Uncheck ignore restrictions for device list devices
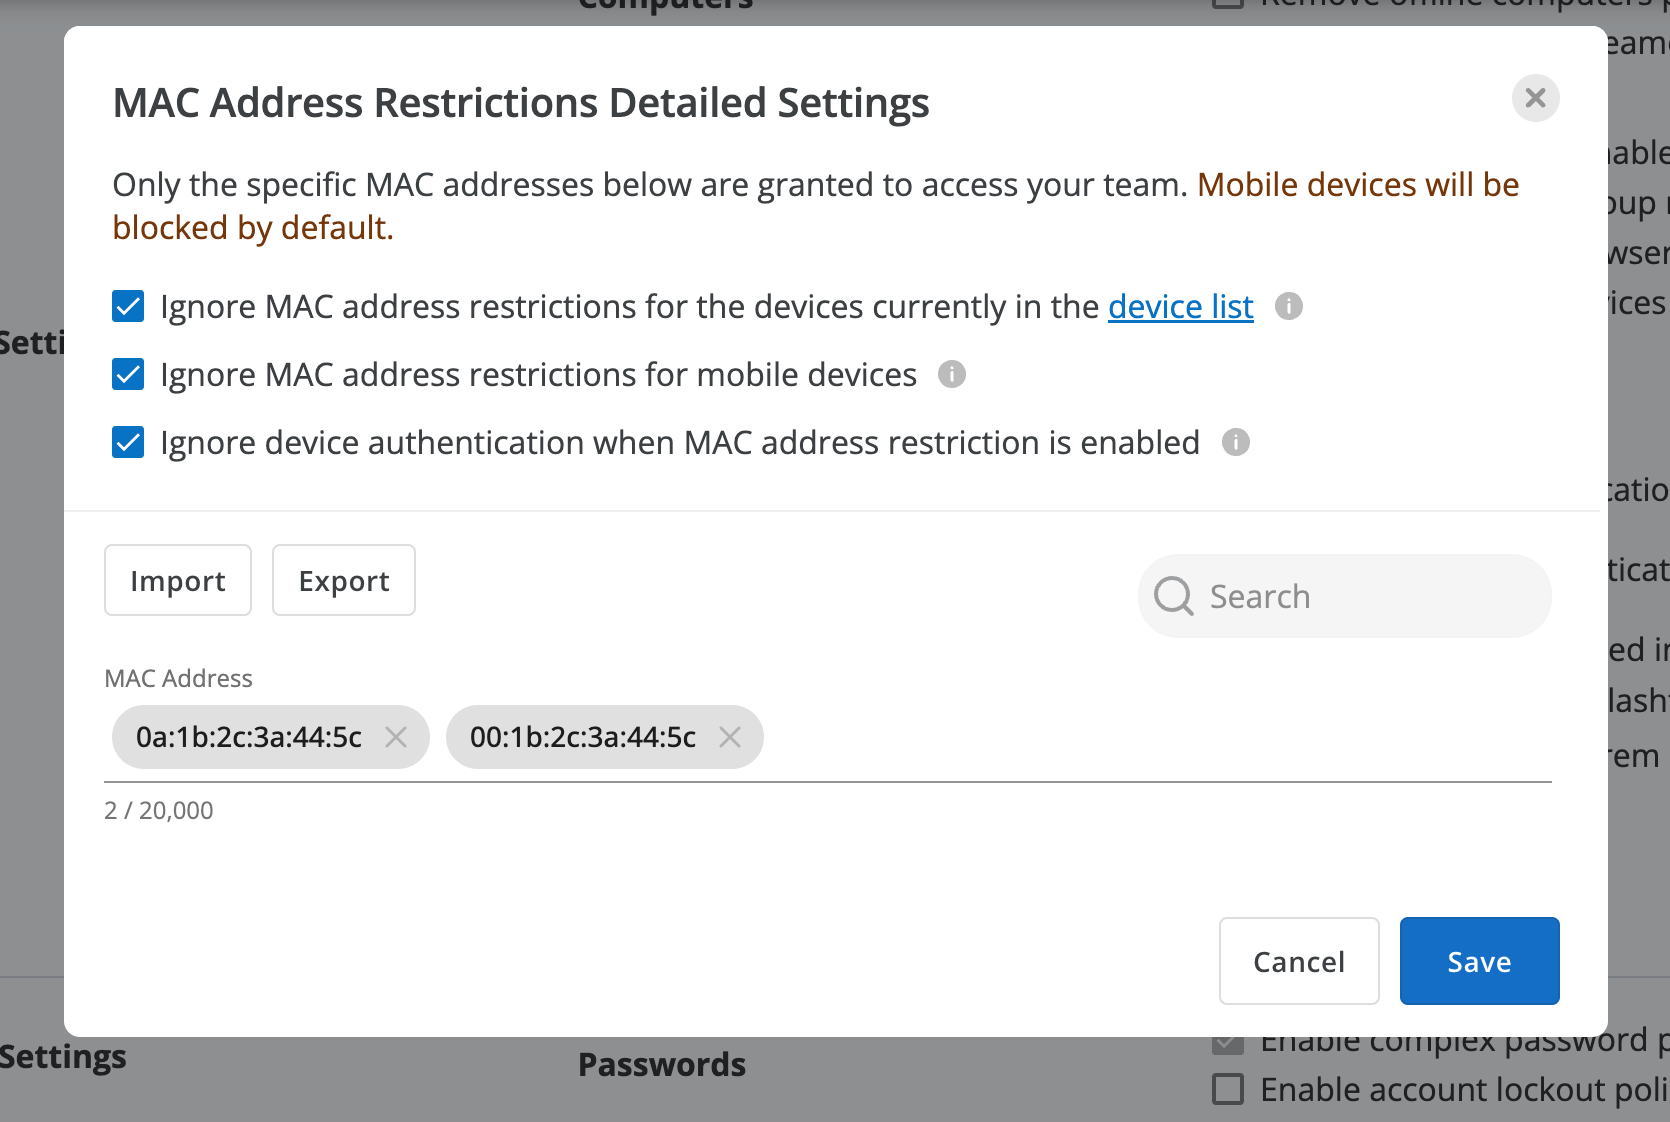 [128, 306]
